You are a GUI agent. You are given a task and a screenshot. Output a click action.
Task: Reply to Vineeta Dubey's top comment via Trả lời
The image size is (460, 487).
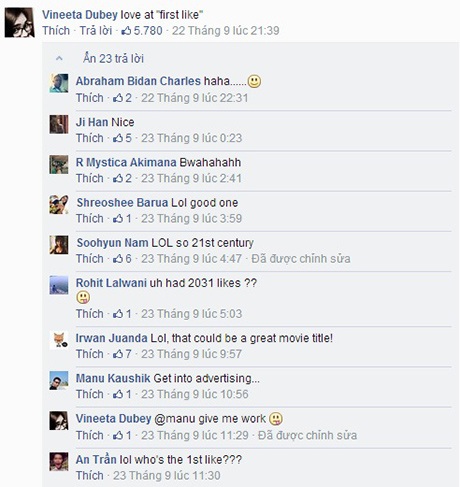pyautogui.click(x=96, y=31)
